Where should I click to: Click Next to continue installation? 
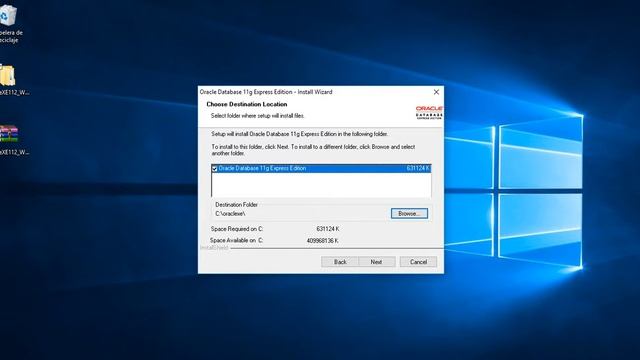tap(376, 262)
